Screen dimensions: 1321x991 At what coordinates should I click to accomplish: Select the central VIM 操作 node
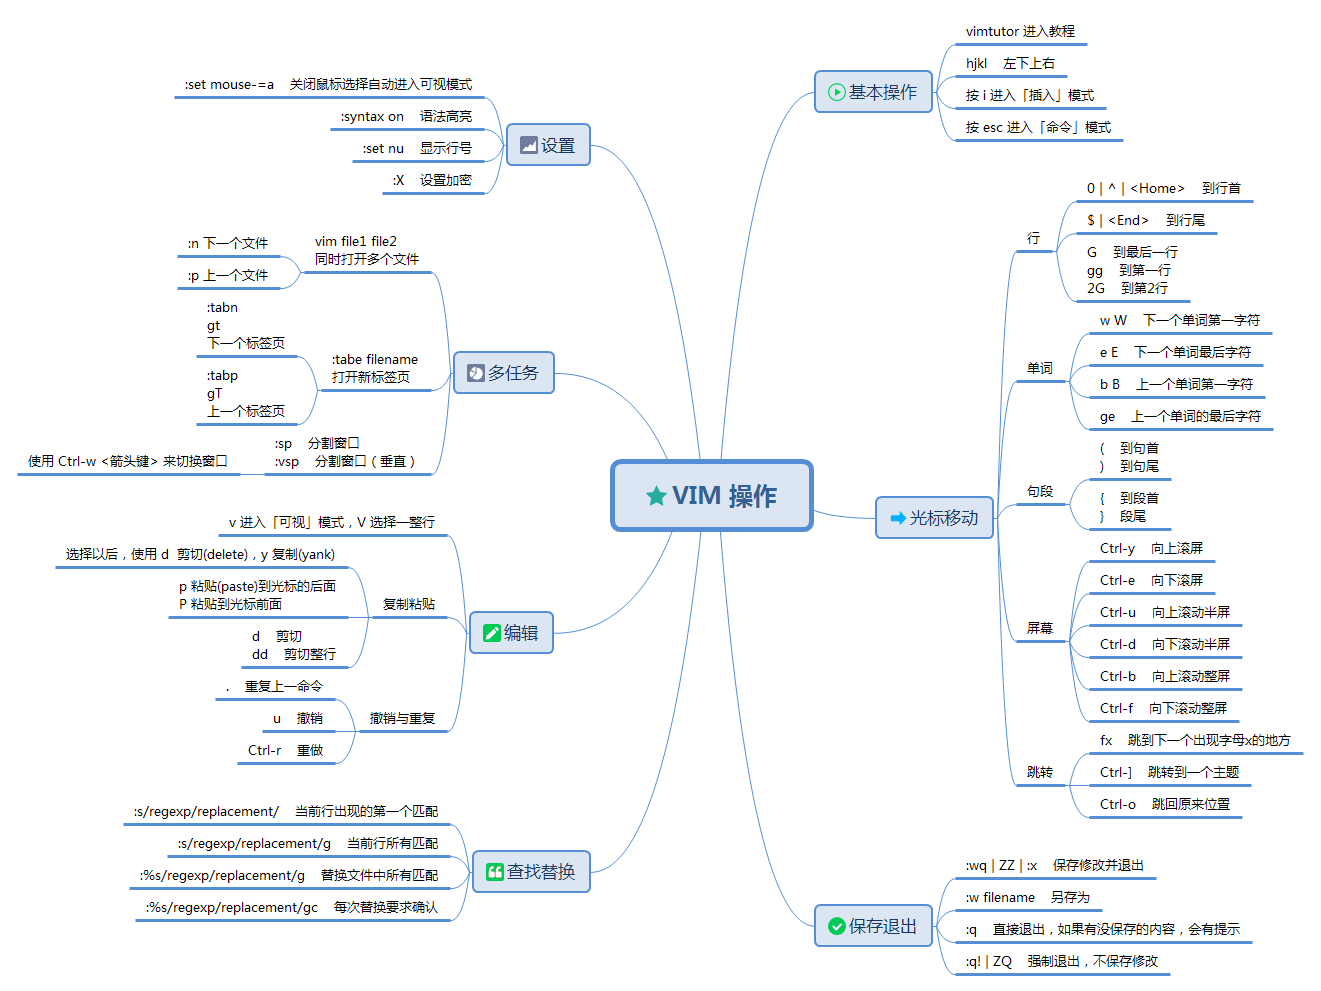click(712, 496)
